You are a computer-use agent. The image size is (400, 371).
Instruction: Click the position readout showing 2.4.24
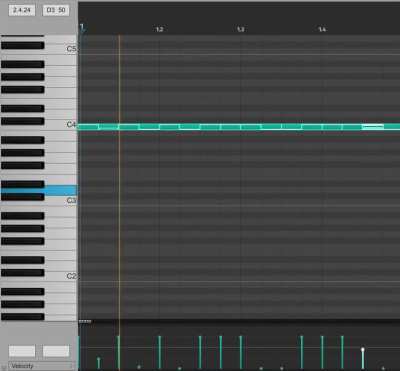coord(22,10)
